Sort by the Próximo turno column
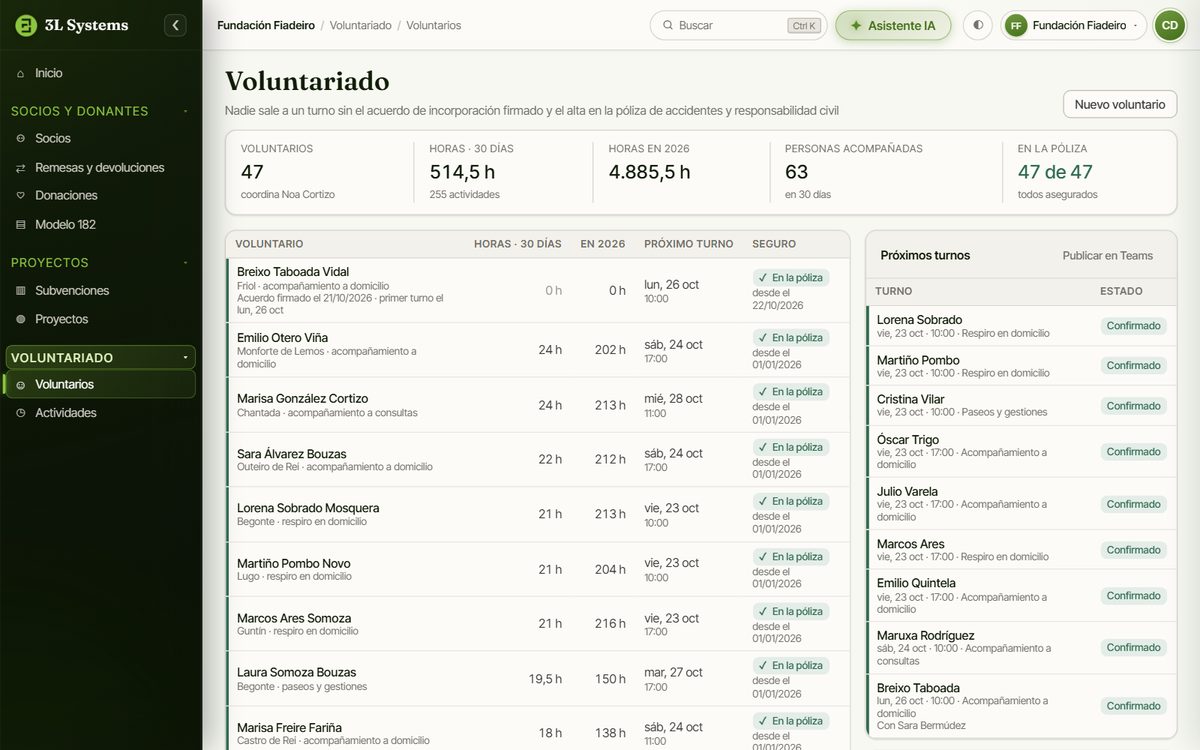 coord(689,244)
